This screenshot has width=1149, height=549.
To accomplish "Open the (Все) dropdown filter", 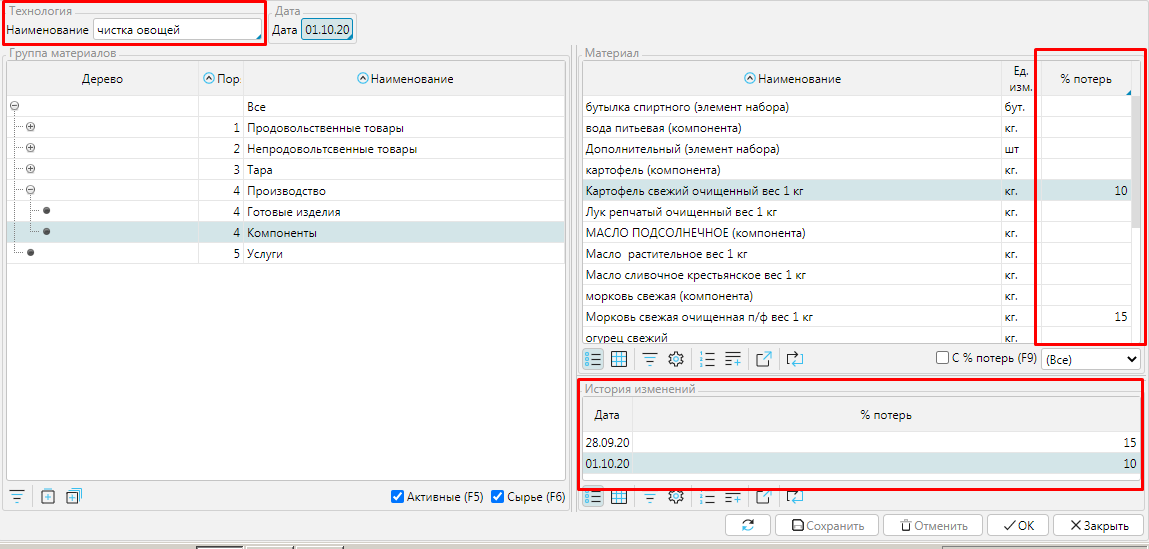I will 1091,358.
